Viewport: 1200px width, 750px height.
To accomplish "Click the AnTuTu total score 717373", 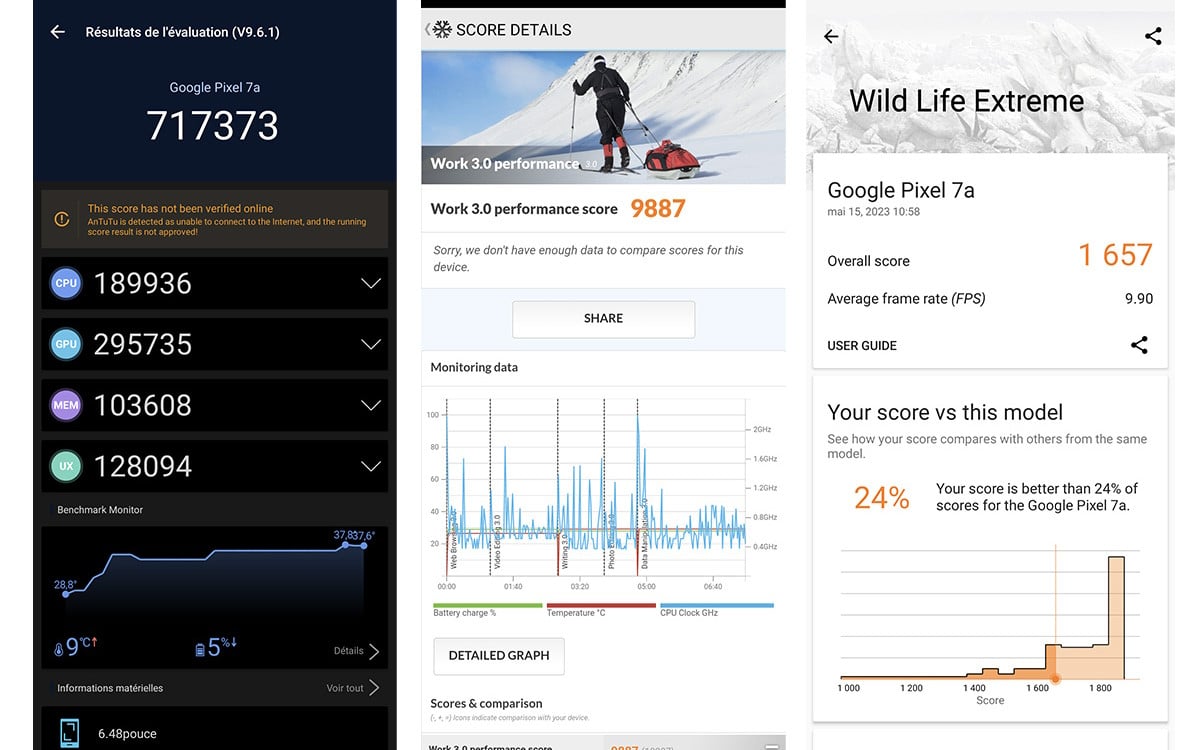I will point(213,126).
